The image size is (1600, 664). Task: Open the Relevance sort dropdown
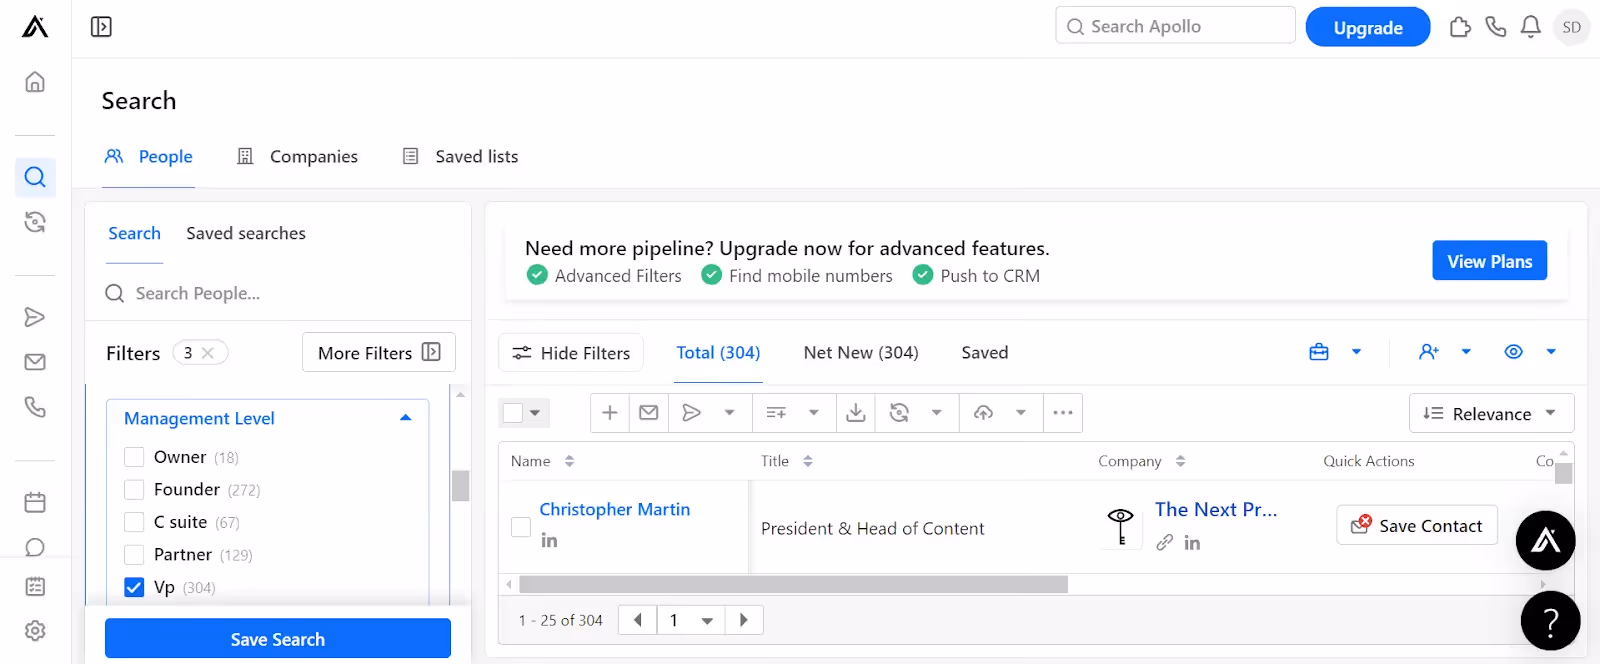coord(1491,413)
